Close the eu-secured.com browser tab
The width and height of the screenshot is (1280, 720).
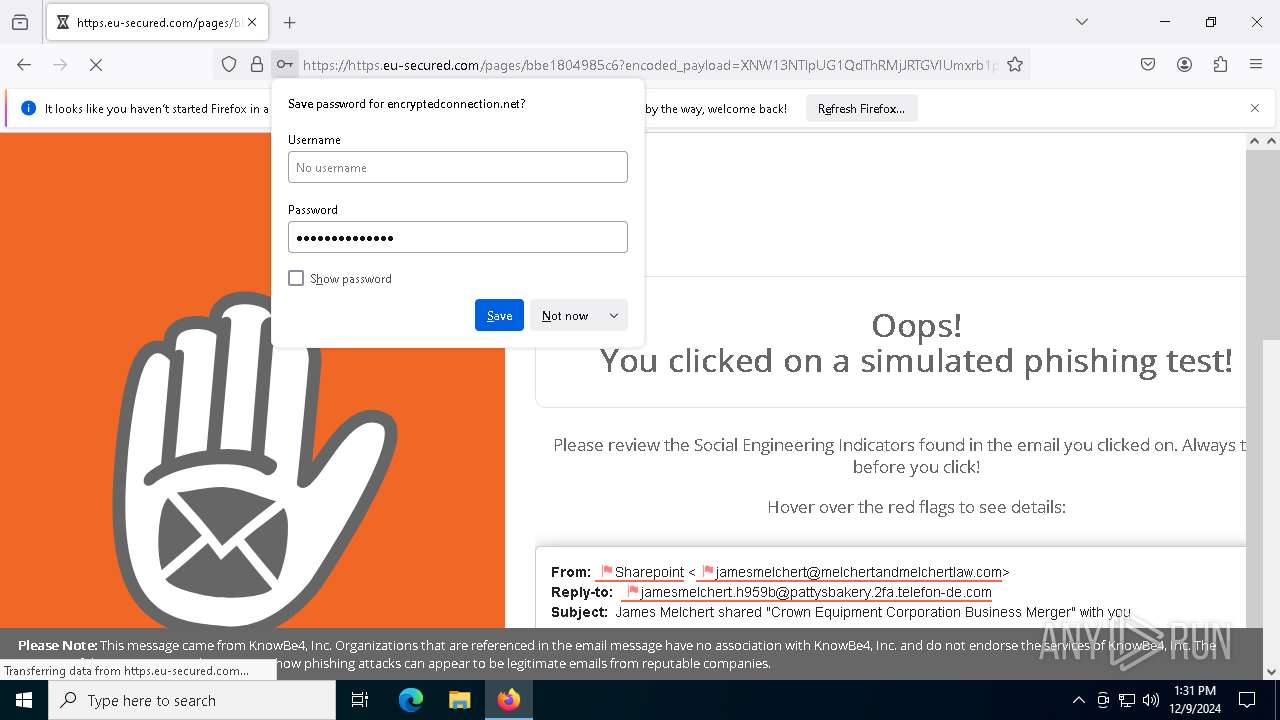252,22
